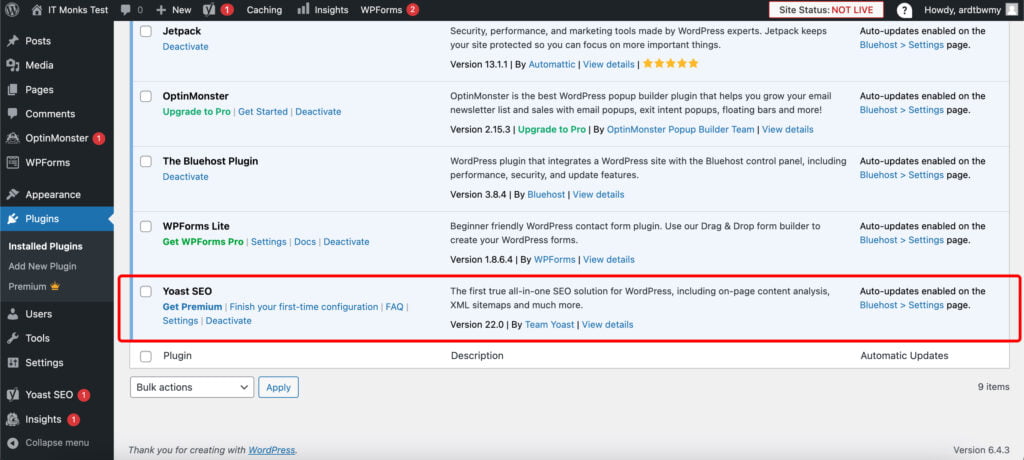View details for Yoast SEO

tap(607, 324)
